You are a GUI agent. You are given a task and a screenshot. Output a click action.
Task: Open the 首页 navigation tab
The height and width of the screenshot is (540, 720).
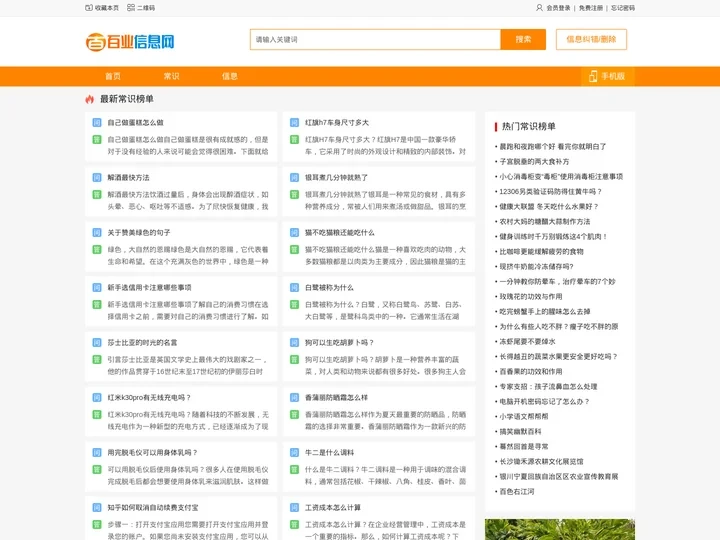(x=113, y=76)
